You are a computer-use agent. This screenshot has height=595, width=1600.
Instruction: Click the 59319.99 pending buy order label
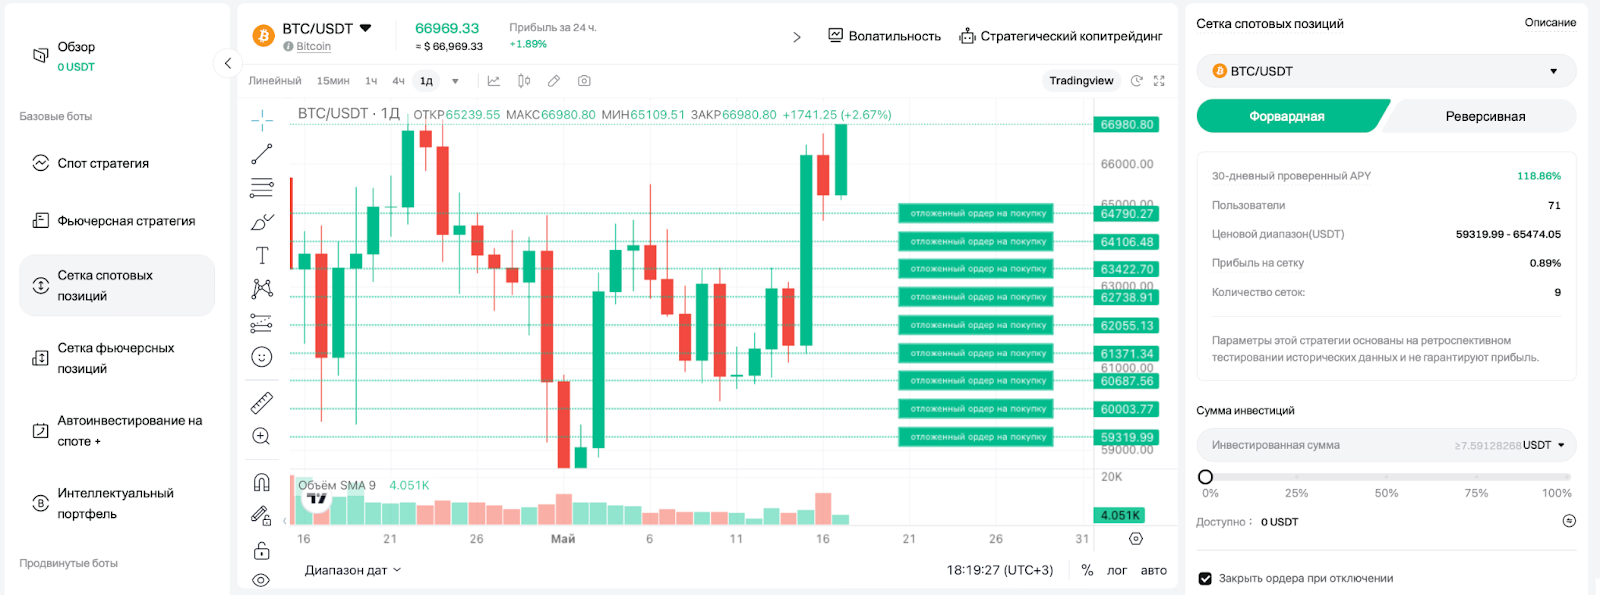click(x=977, y=437)
